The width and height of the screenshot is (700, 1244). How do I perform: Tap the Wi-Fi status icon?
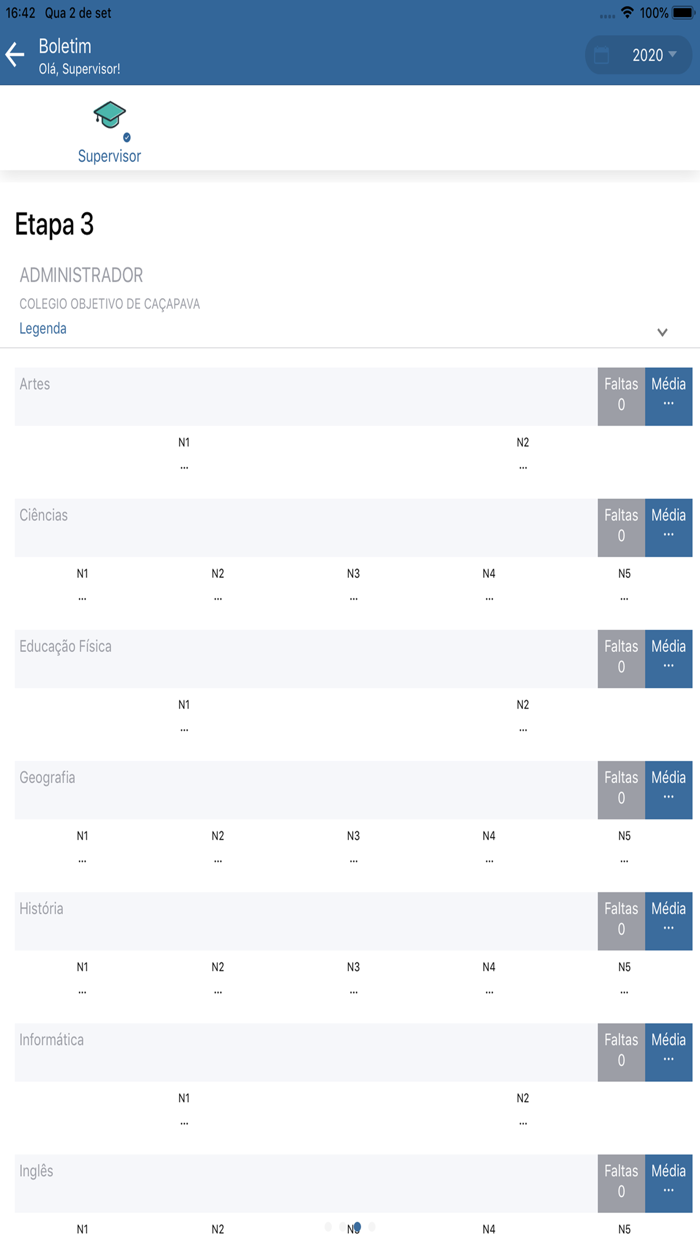(627, 13)
